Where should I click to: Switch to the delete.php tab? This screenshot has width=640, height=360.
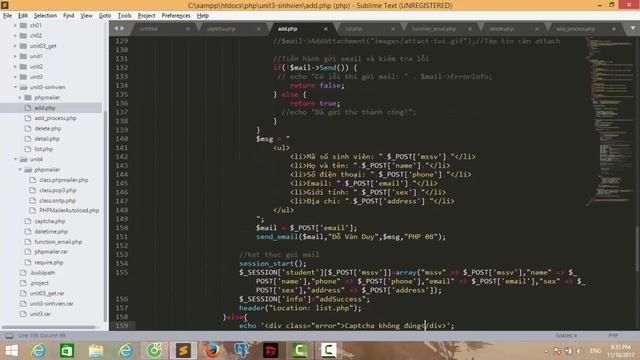[501, 29]
